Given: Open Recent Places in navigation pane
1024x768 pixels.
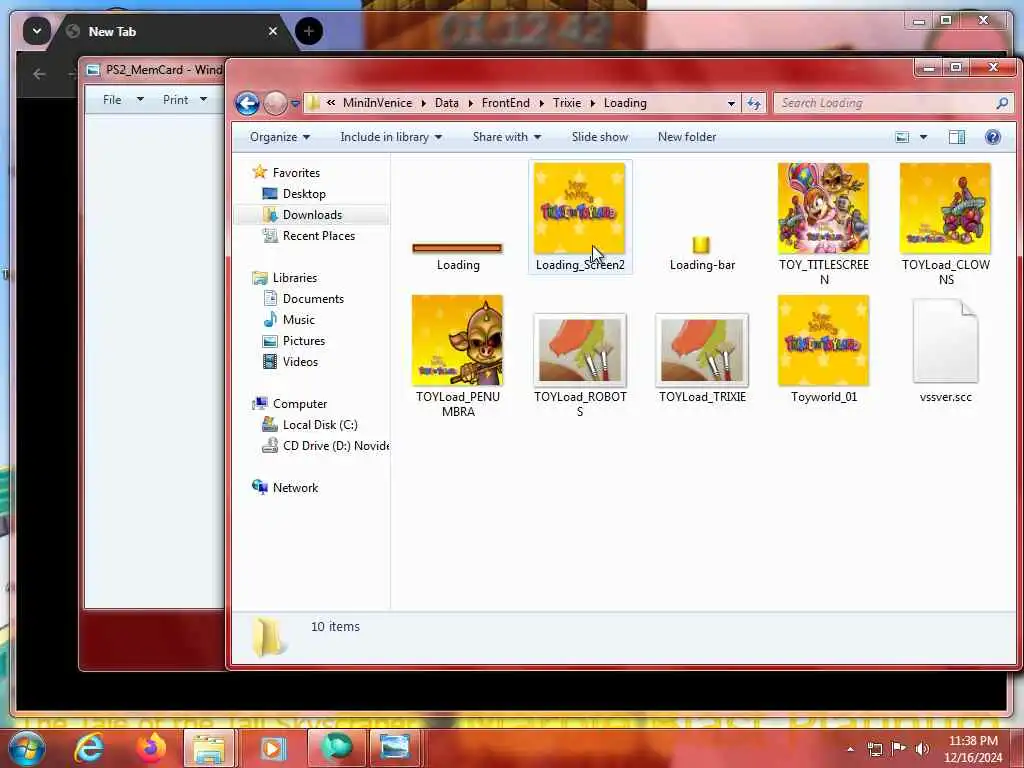Looking at the screenshot, I should (319, 236).
